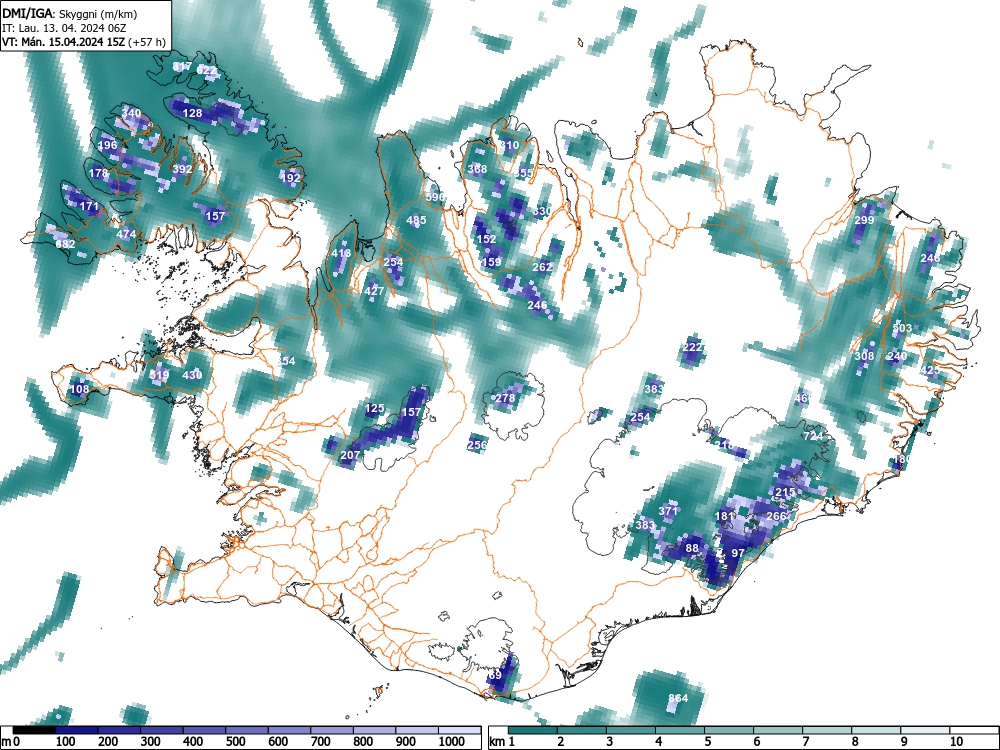Click the visibility value 215
Image resolution: width=1000 pixels, height=750 pixels.
tap(785, 492)
